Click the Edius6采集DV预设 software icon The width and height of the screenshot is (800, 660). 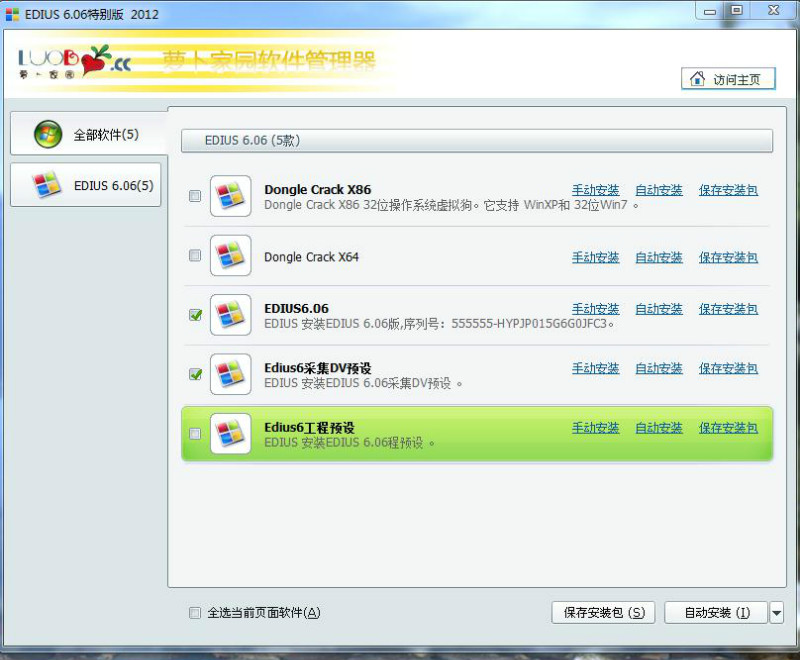231,374
